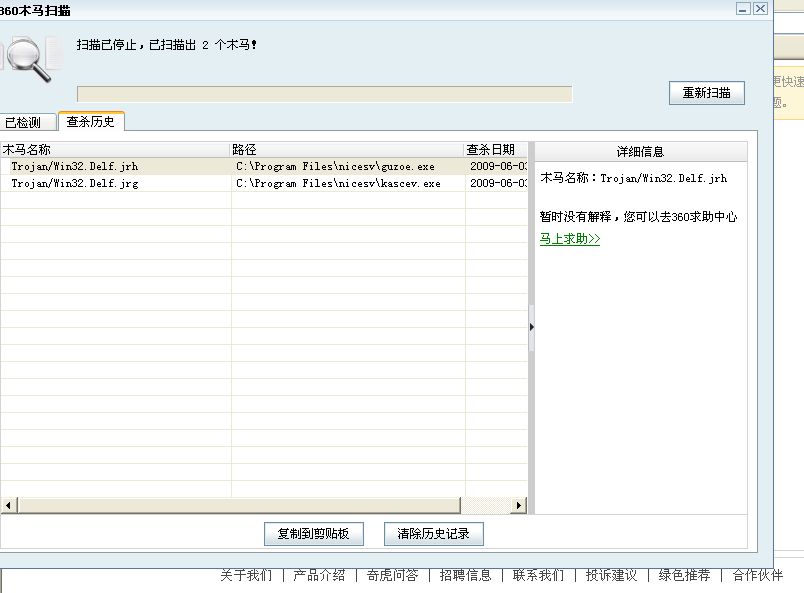Click the horizontal scrollbar thumb
This screenshot has height=593, width=804.
coord(239,505)
